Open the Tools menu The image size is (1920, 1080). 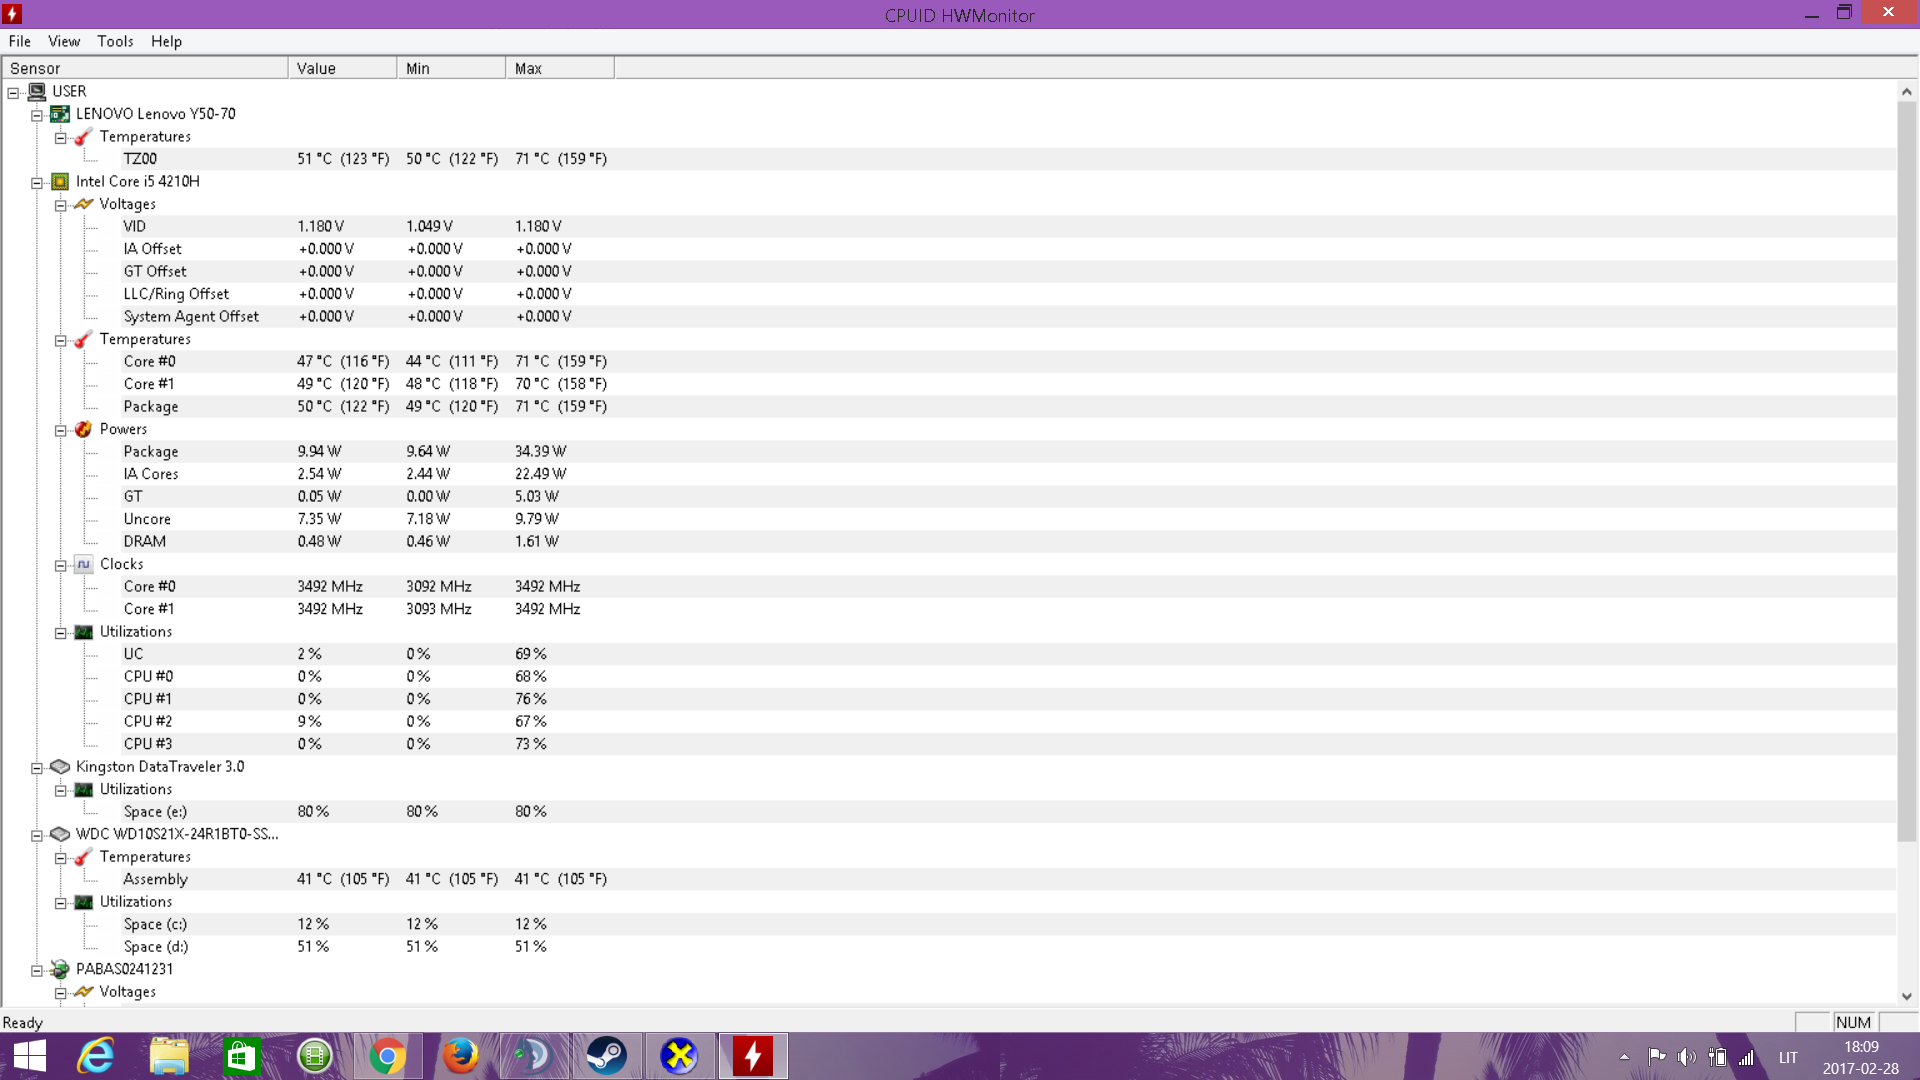[115, 41]
